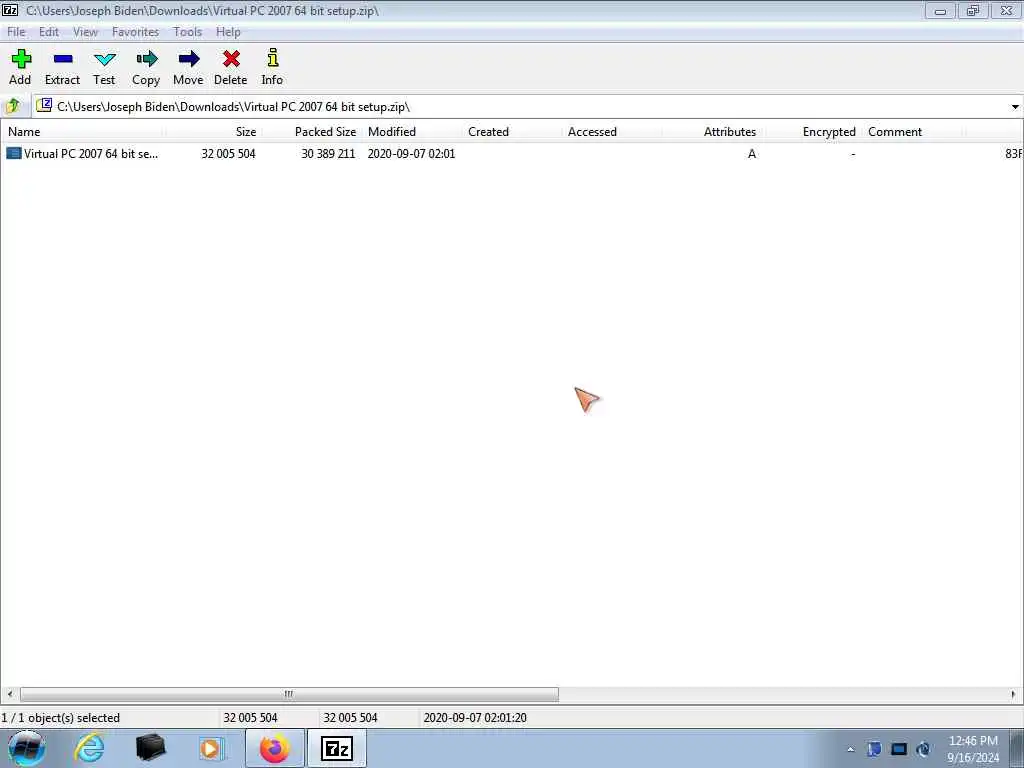
Task: Click the black box taskbar icon
Action: pyautogui.click(x=150, y=748)
